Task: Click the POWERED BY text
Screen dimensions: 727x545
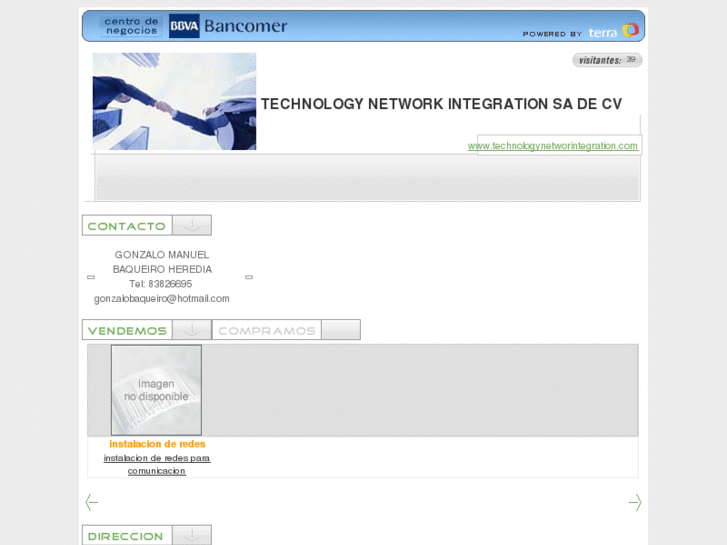Action: click(x=552, y=34)
